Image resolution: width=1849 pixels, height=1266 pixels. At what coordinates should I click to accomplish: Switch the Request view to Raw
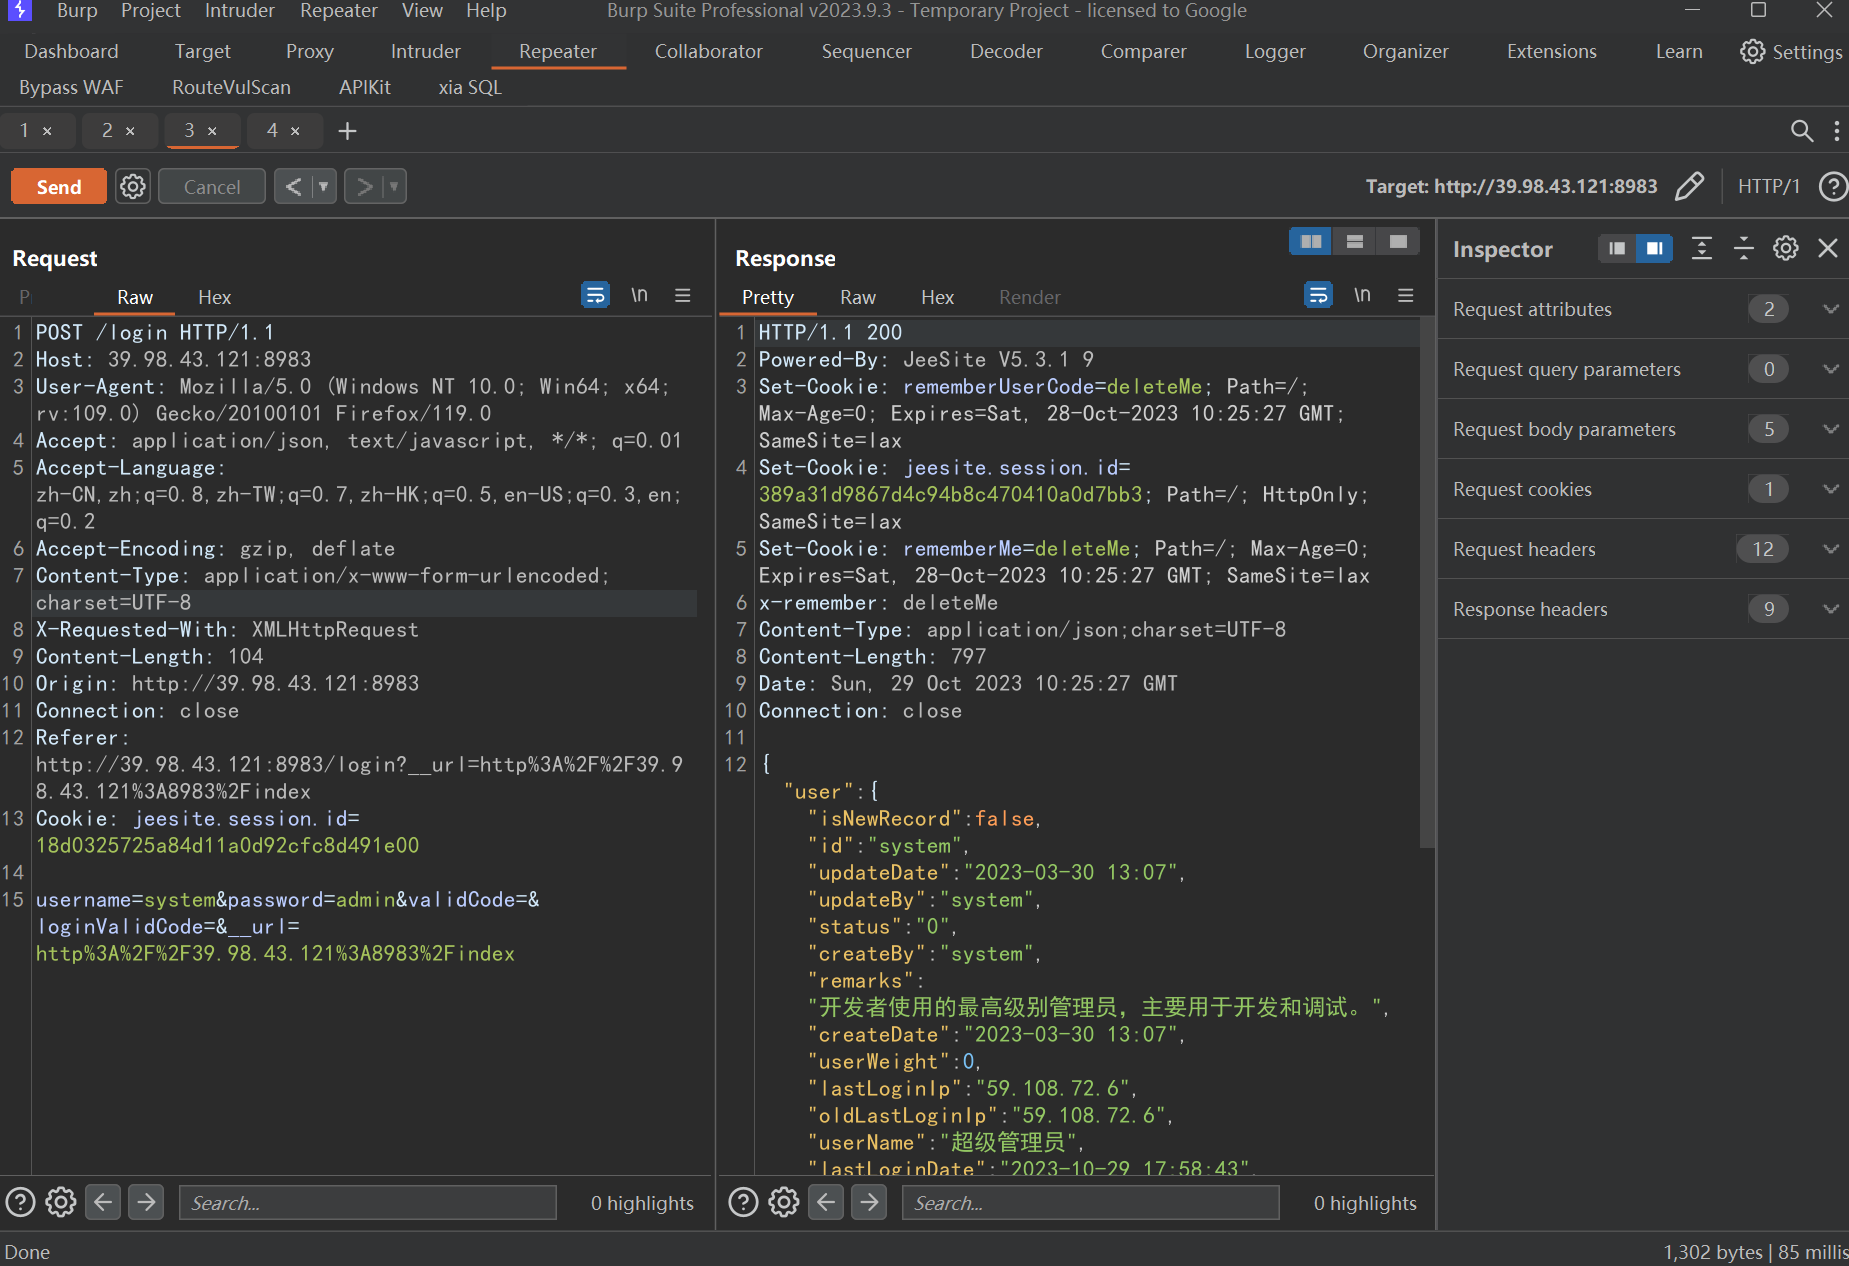(135, 298)
